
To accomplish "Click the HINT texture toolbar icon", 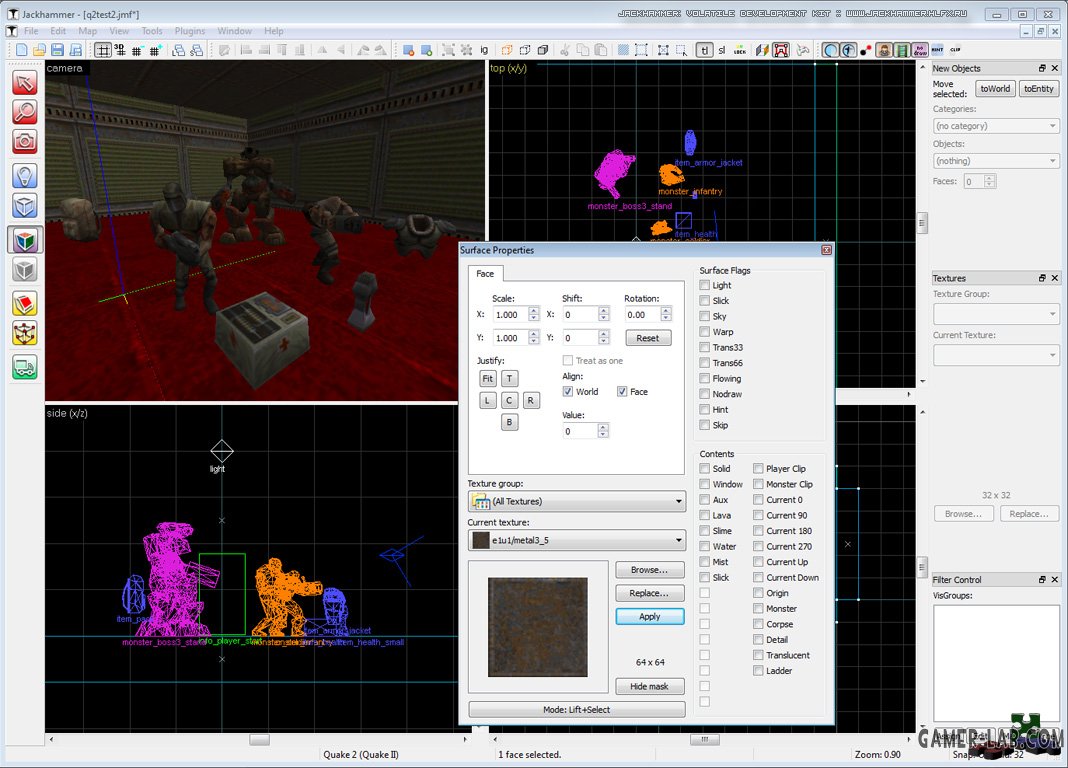I will point(938,50).
